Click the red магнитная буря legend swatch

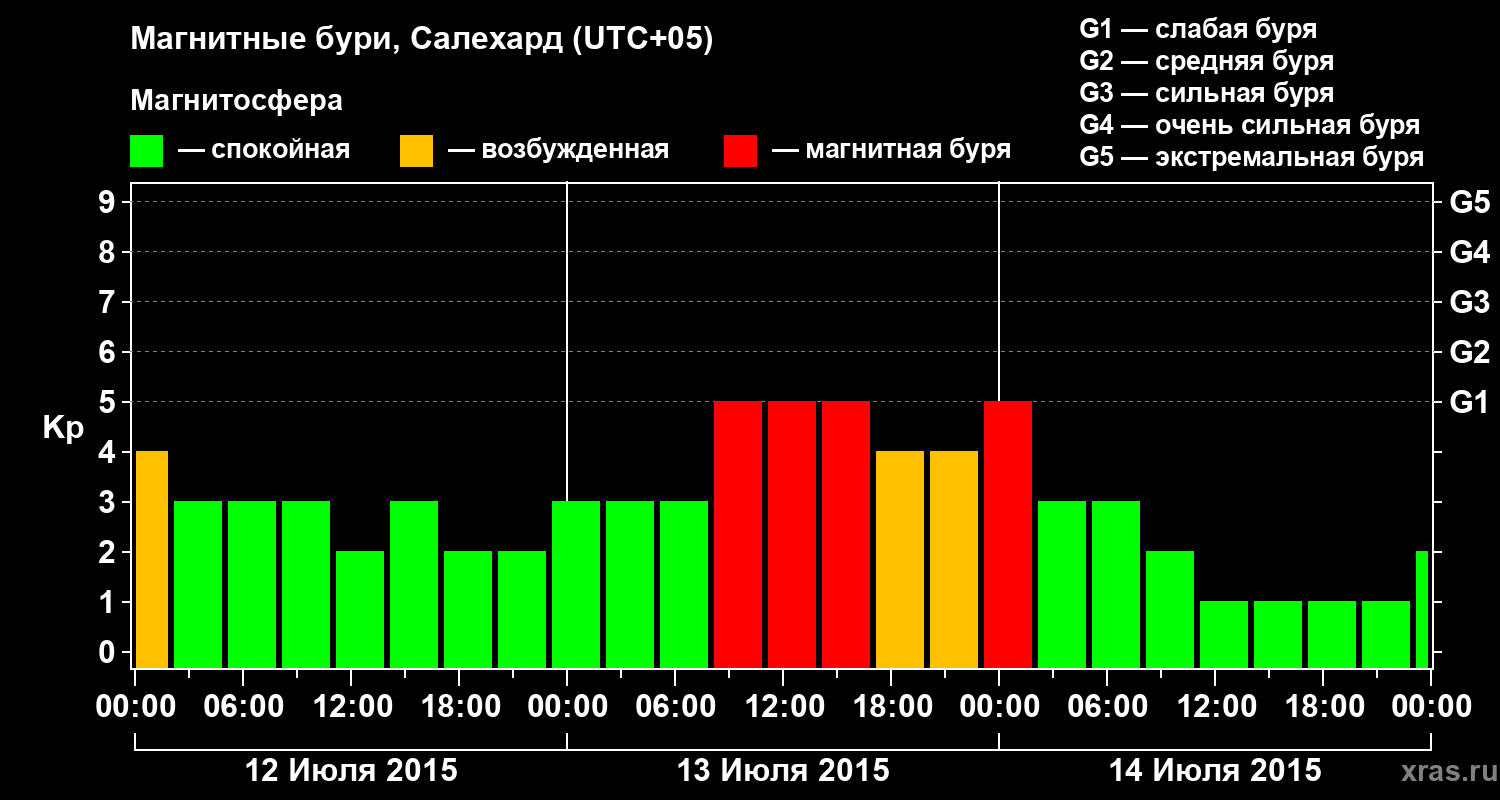(x=741, y=151)
